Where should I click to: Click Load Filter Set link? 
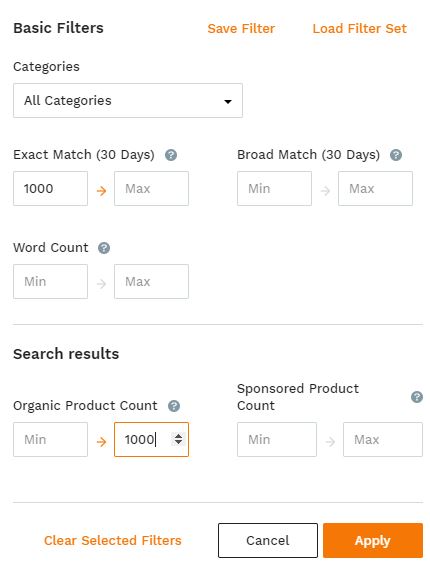pyautogui.click(x=360, y=29)
